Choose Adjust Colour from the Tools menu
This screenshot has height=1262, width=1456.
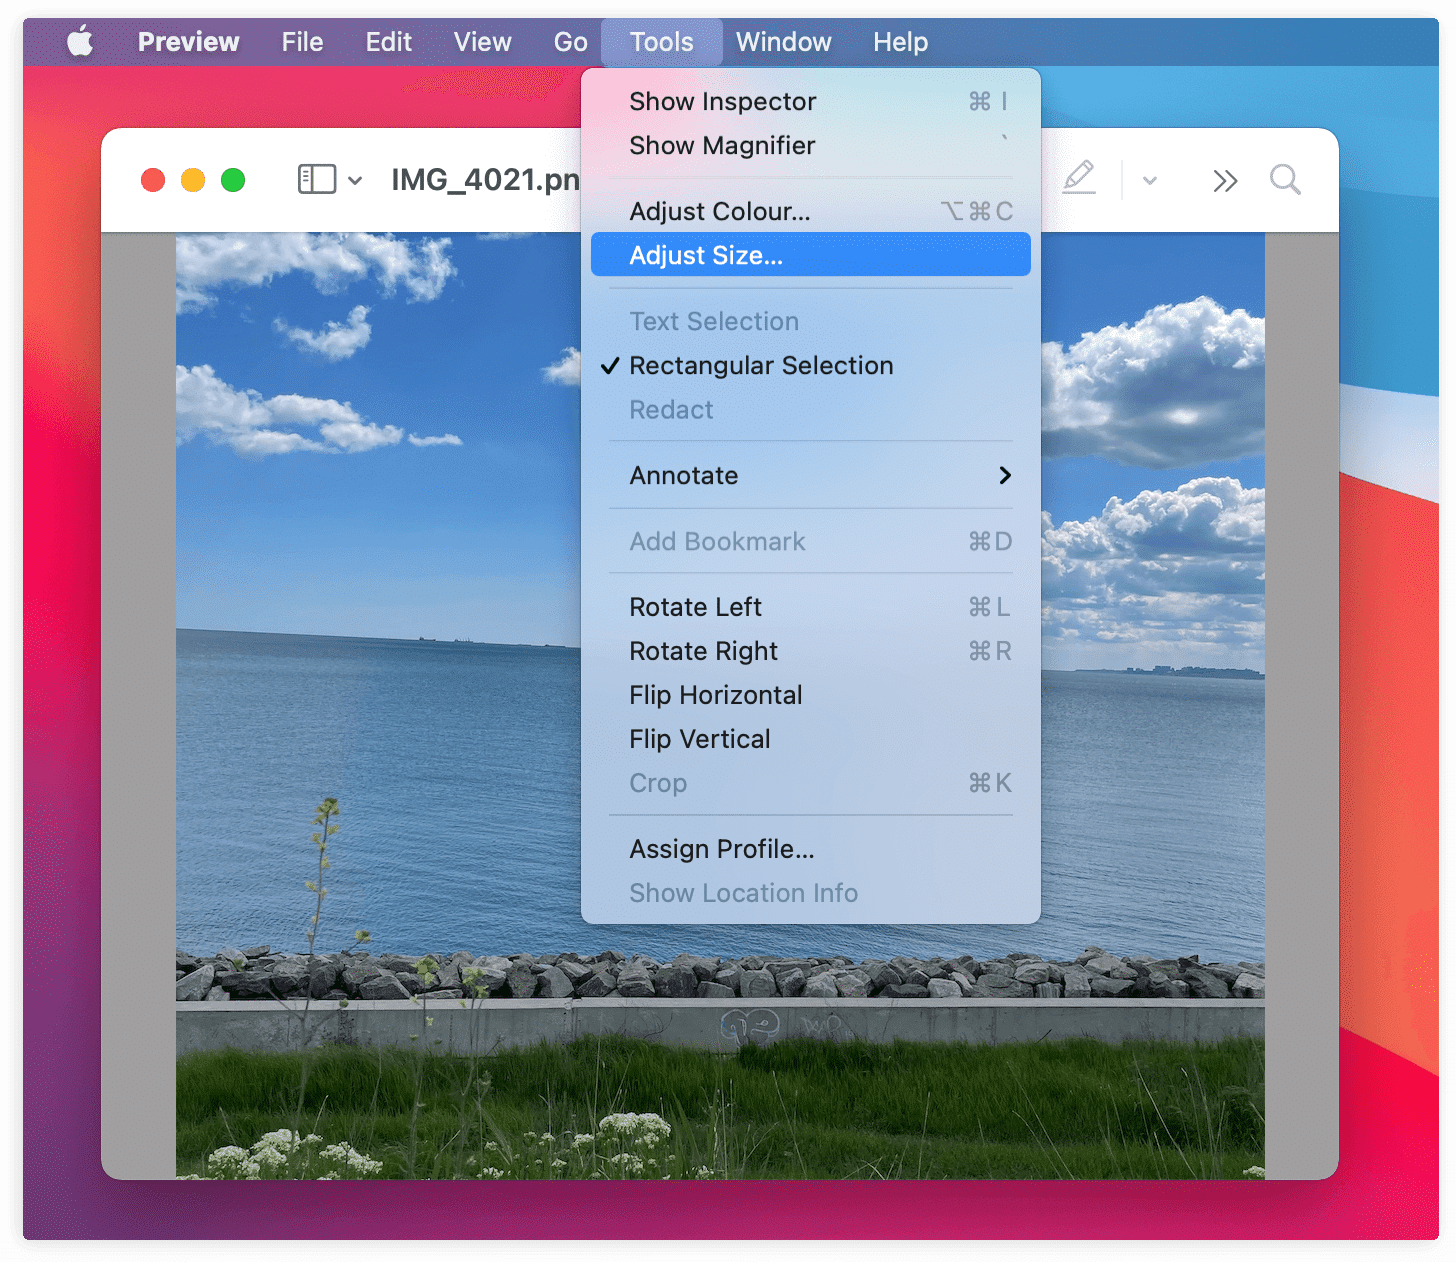pos(719,211)
